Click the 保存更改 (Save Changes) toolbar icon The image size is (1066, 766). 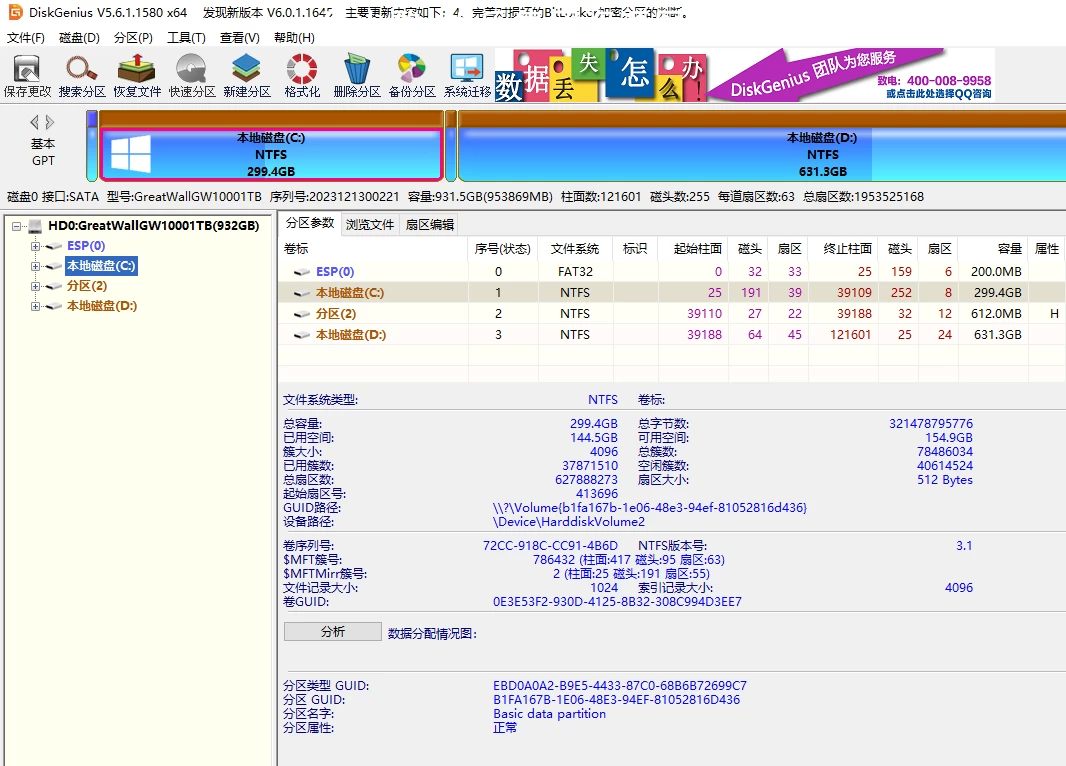[26, 75]
